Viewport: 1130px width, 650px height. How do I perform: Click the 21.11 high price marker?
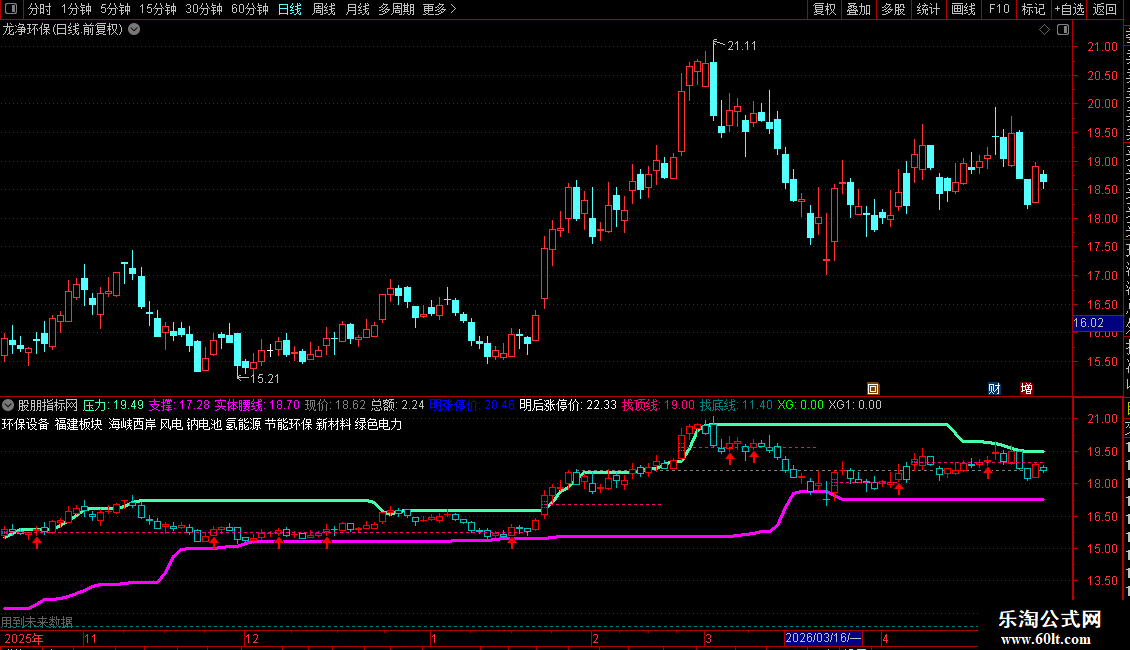(742, 46)
